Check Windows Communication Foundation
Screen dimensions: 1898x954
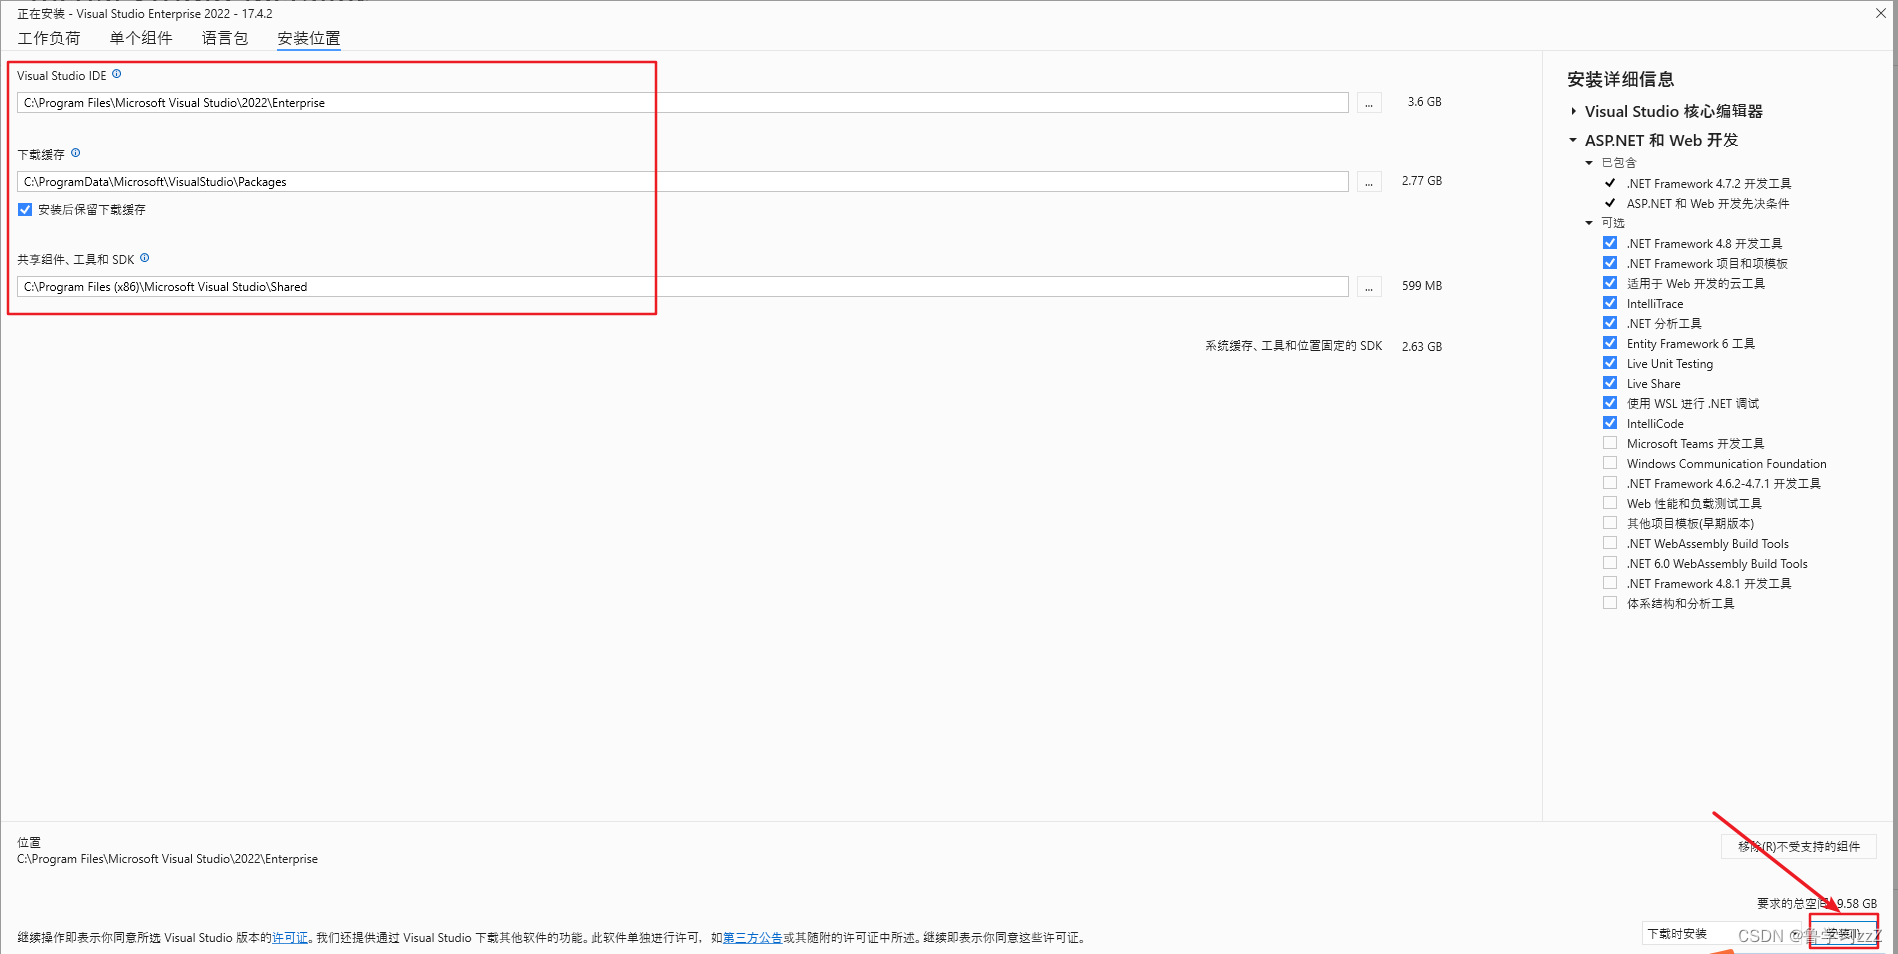(x=1610, y=463)
